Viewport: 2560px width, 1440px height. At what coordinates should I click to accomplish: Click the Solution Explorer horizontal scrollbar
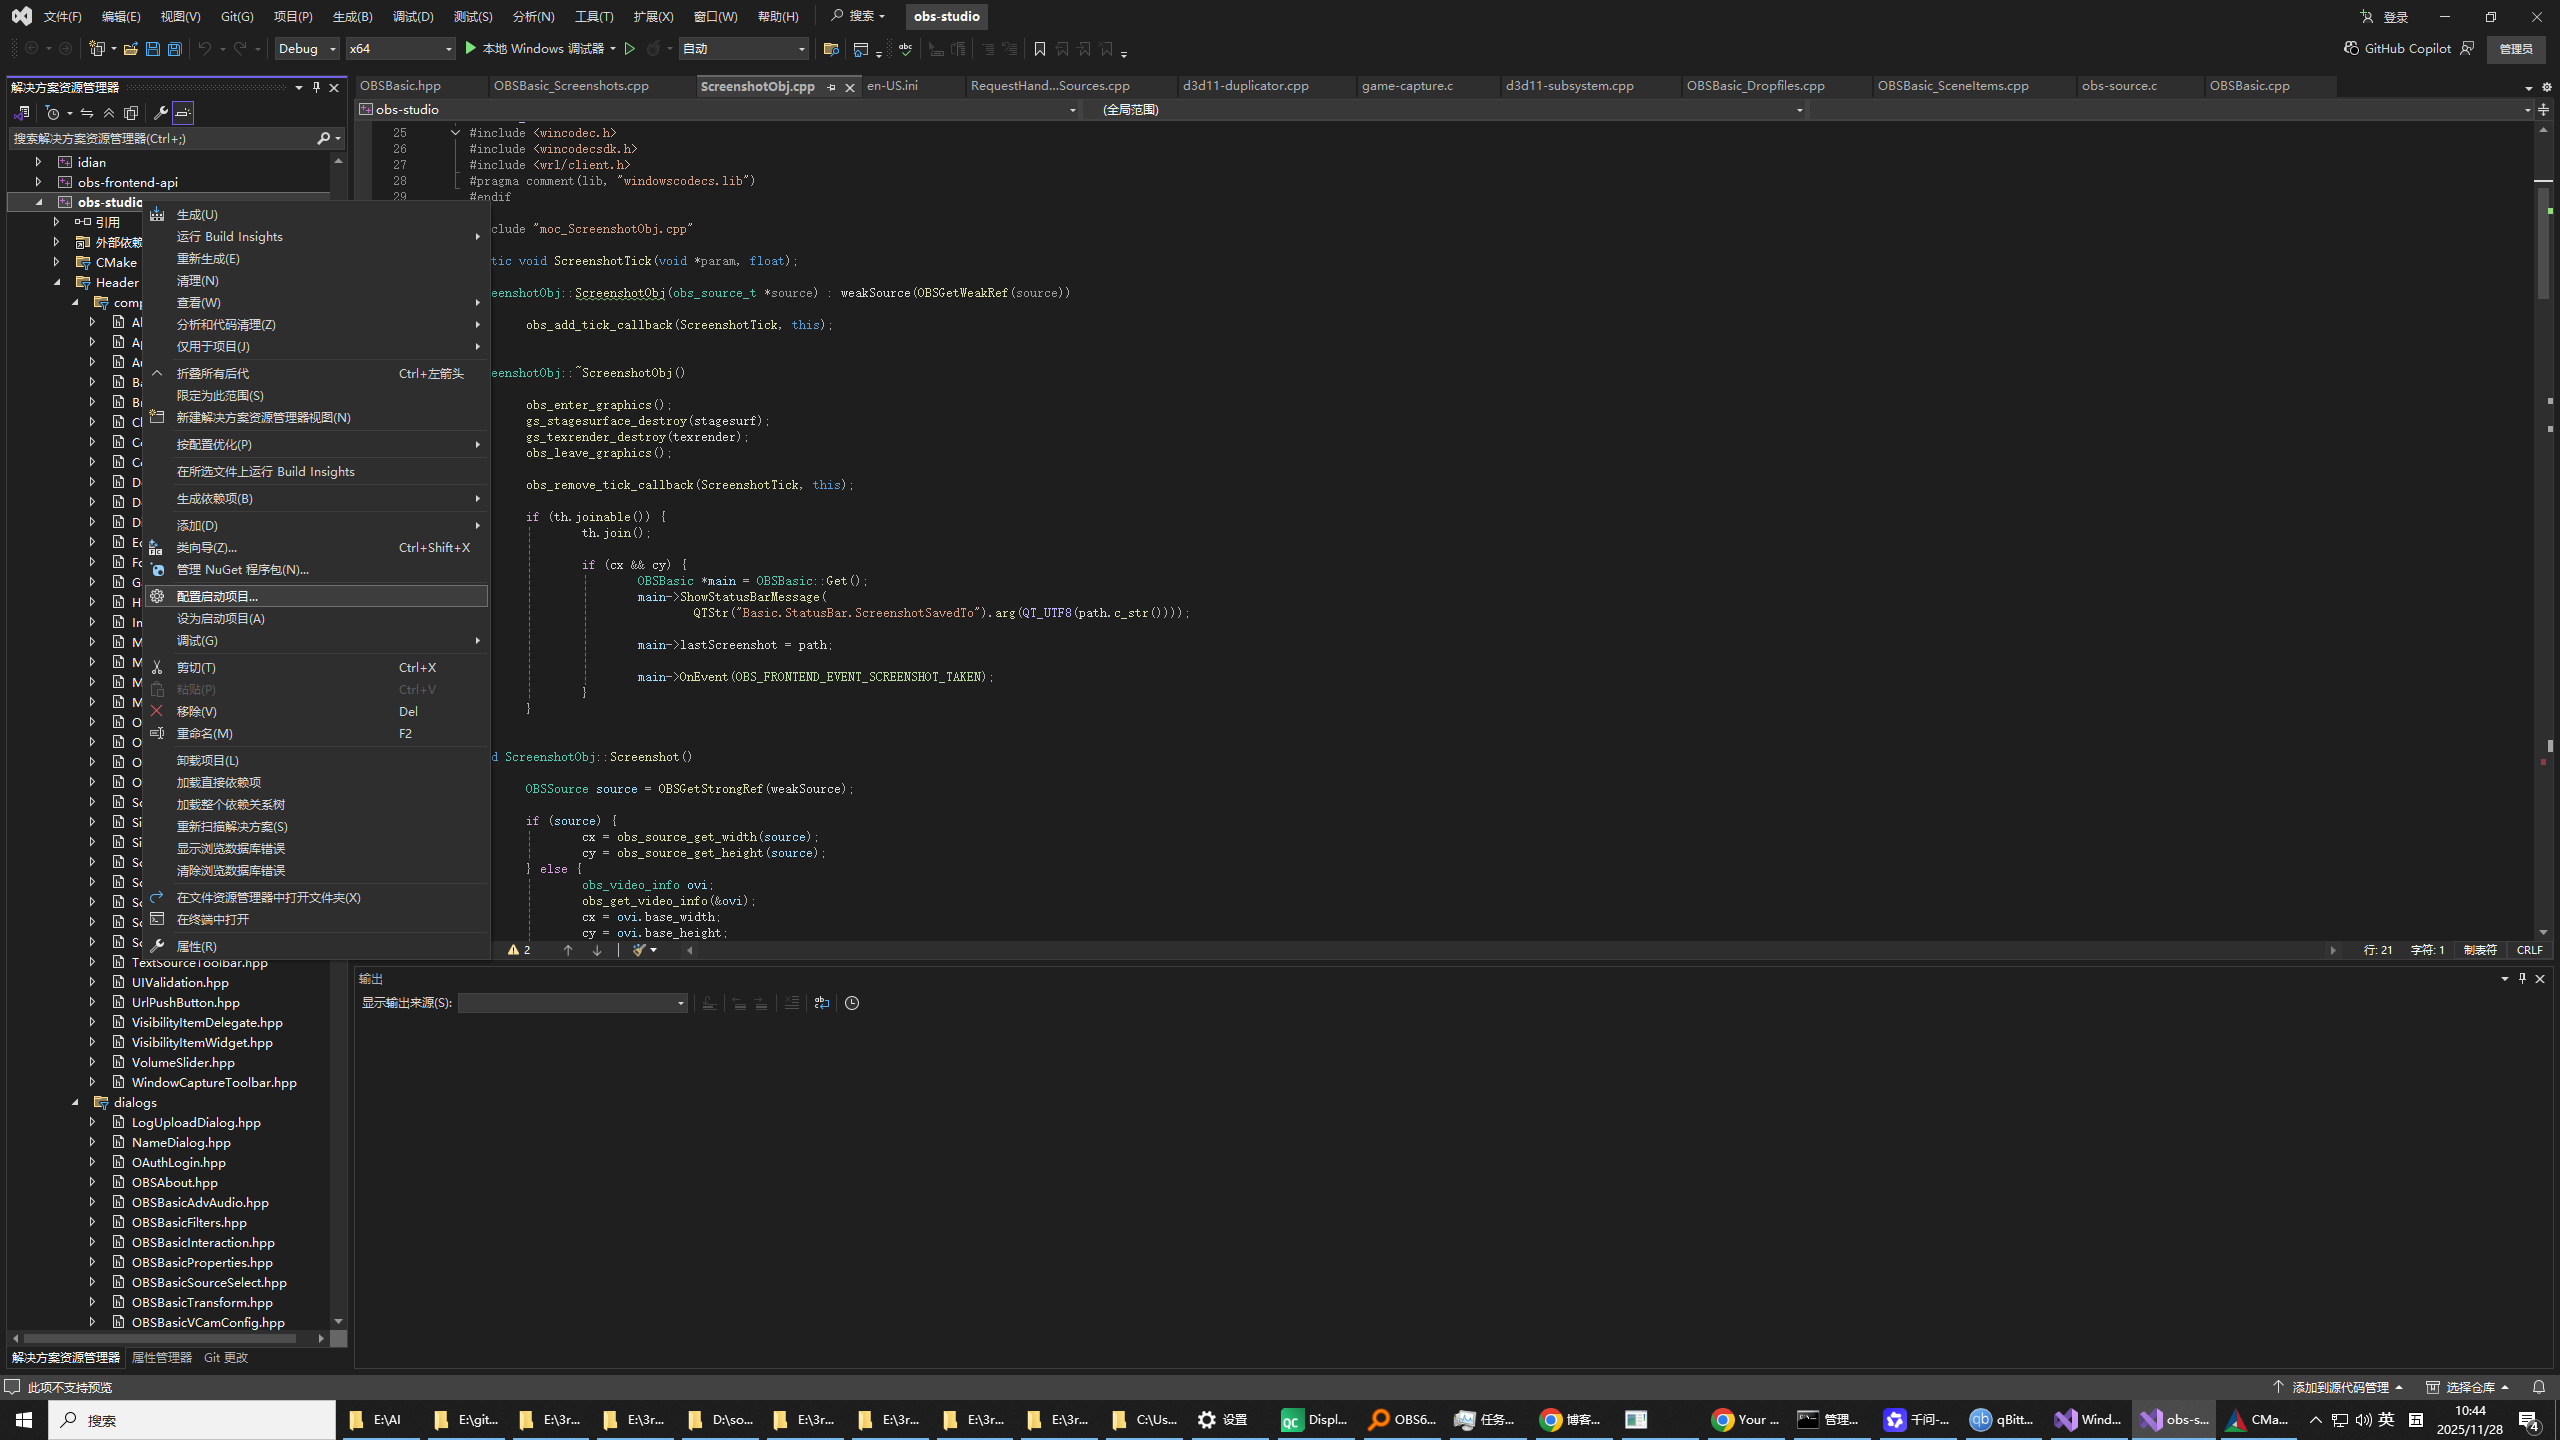(160, 1338)
